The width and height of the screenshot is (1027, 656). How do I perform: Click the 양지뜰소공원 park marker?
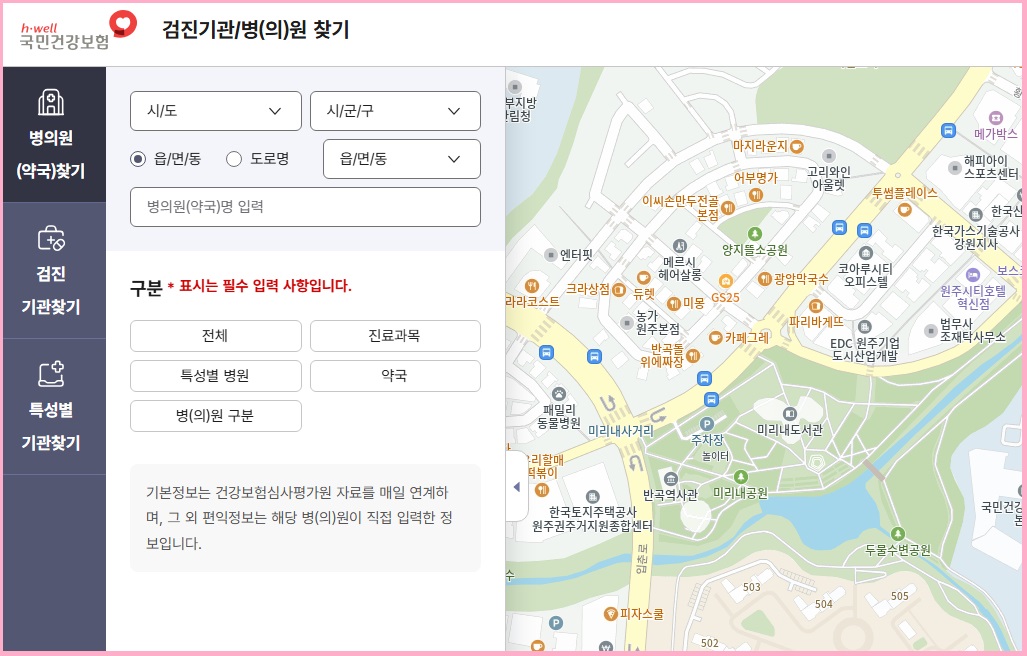755,234
